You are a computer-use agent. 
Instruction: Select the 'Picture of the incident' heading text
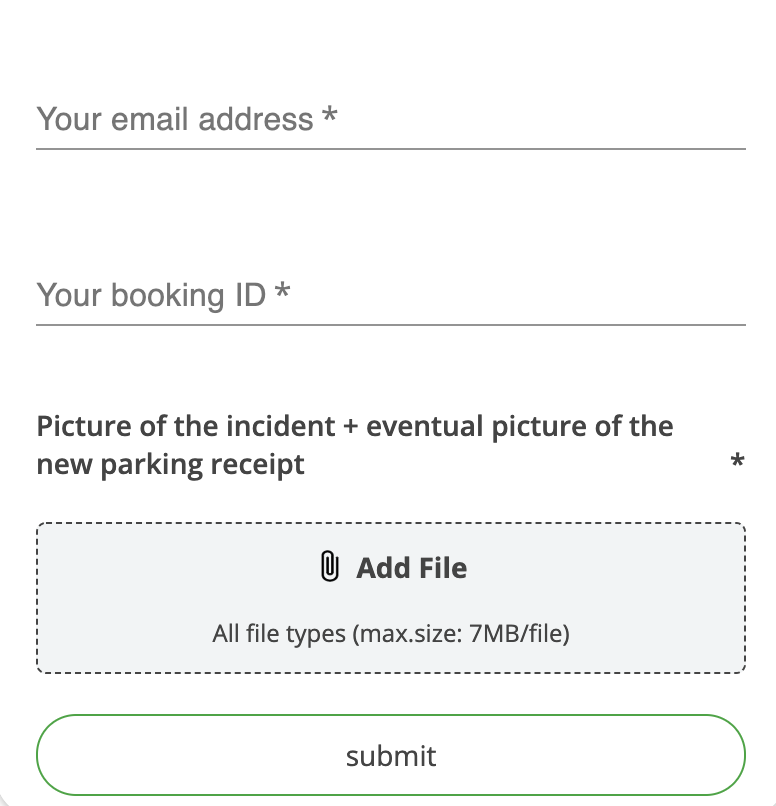coord(186,426)
